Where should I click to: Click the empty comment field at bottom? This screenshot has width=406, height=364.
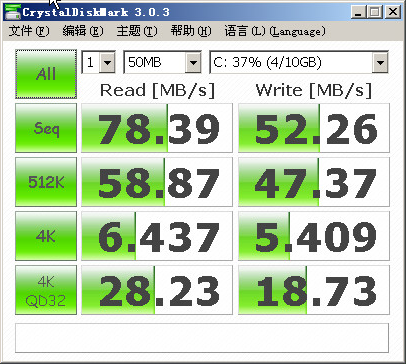click(x=202, y=338)
